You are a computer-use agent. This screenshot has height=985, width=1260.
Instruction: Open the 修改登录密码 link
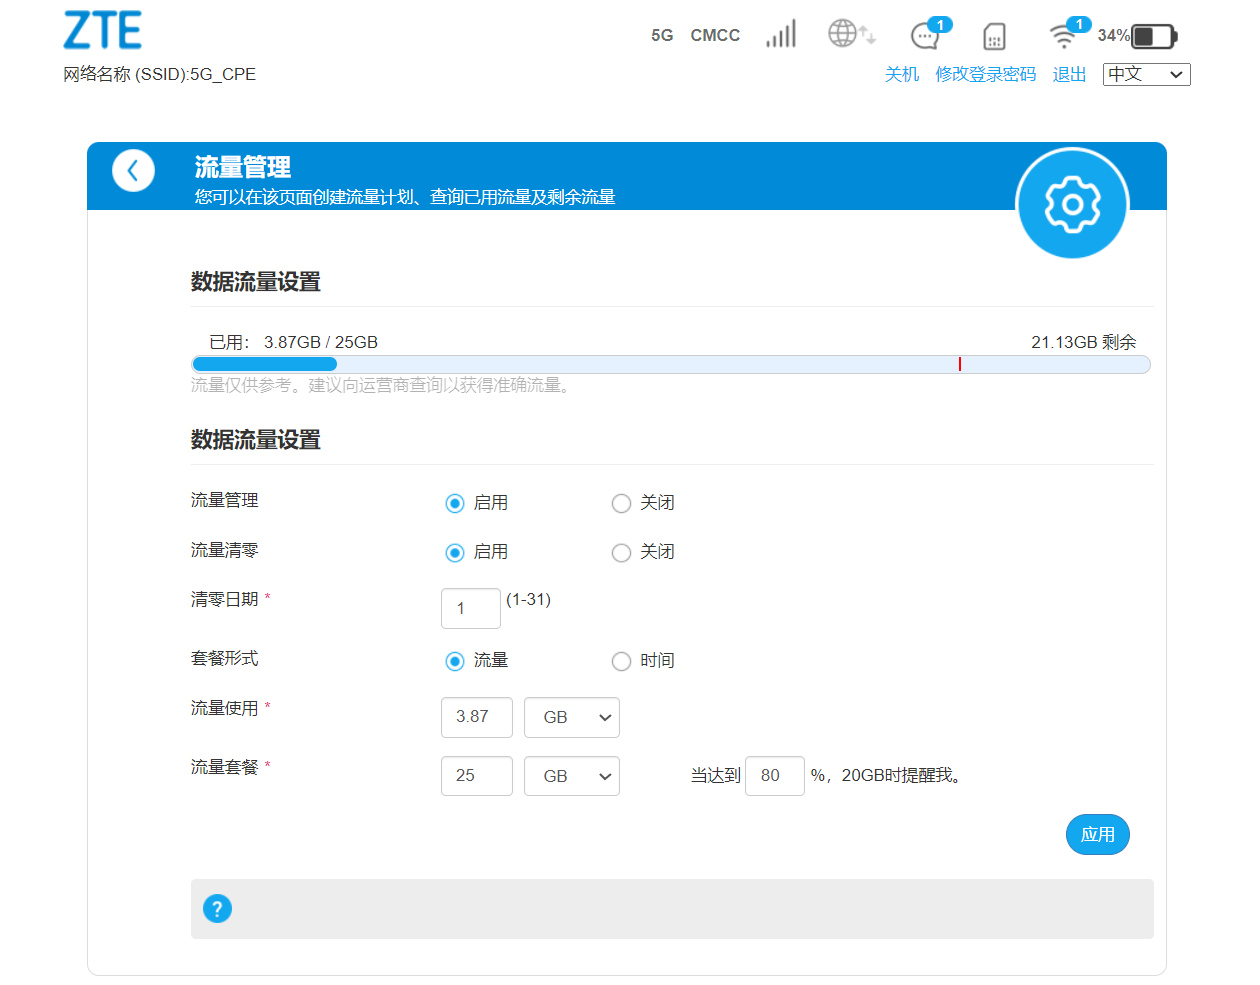[x=985, y=75]
